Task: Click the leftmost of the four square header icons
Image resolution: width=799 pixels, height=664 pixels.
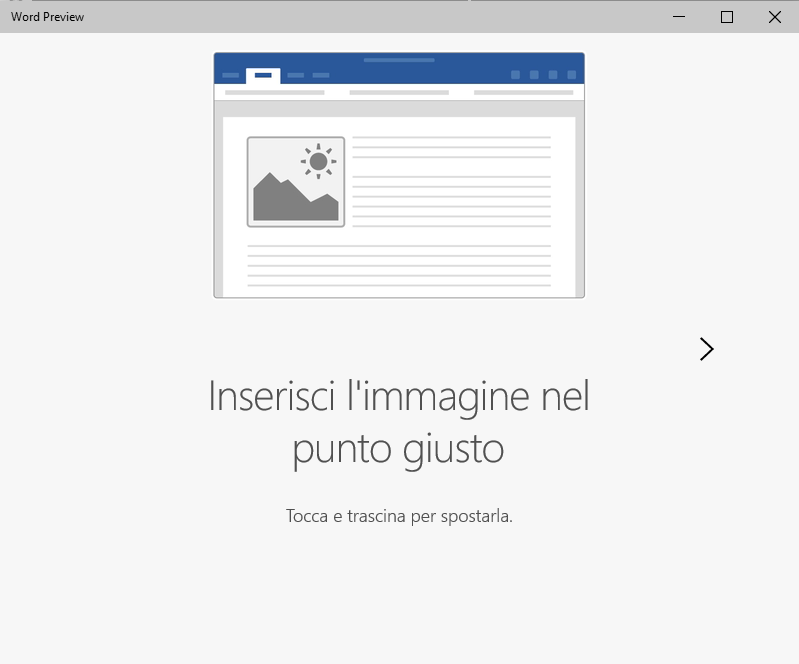Action: 515,75
